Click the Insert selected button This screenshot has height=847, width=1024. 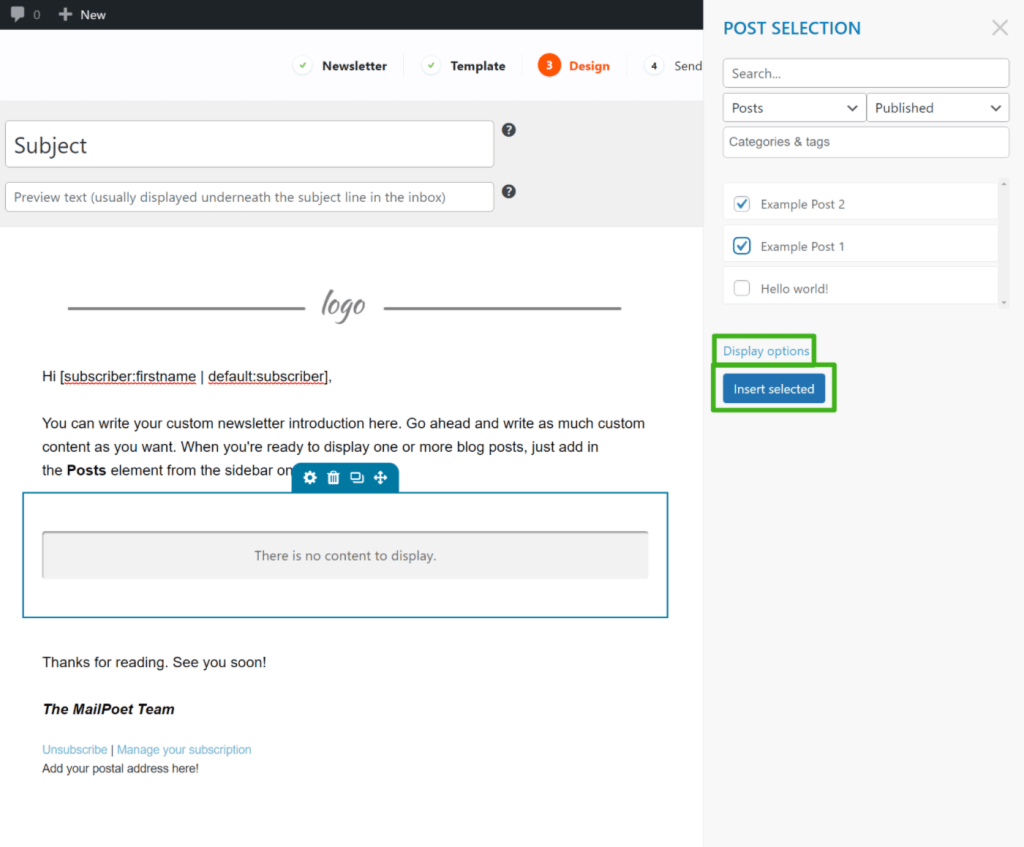pos(773,389)
